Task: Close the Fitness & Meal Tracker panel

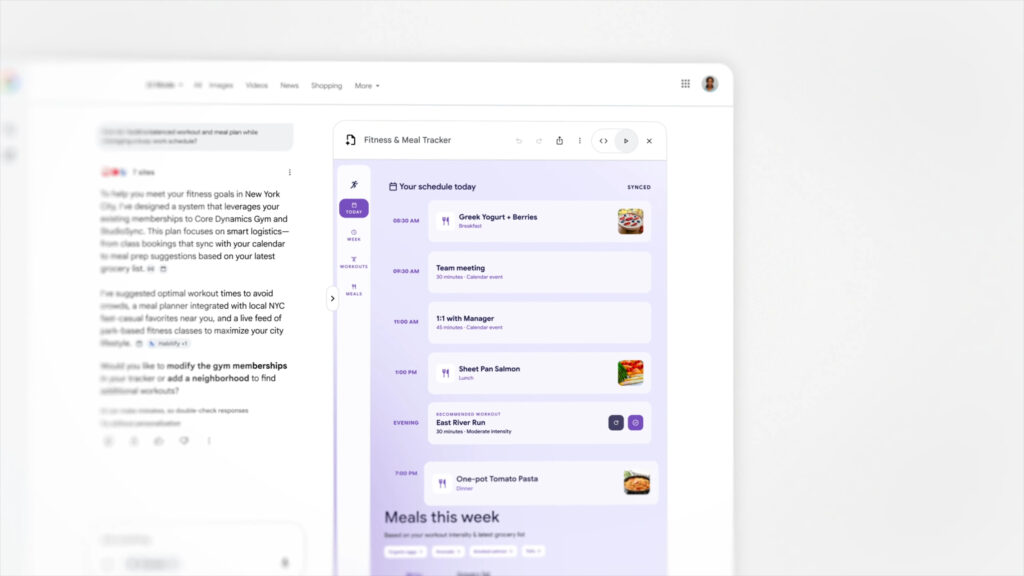Action: point(649,141)
